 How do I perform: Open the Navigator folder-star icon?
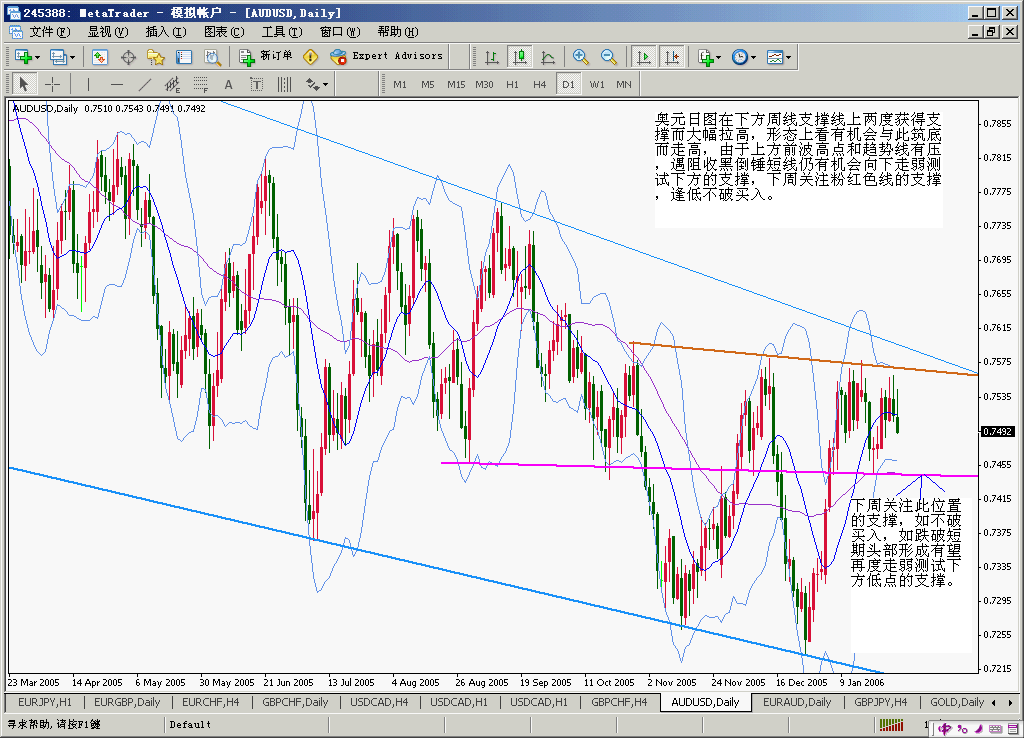[x=156, y=57]
